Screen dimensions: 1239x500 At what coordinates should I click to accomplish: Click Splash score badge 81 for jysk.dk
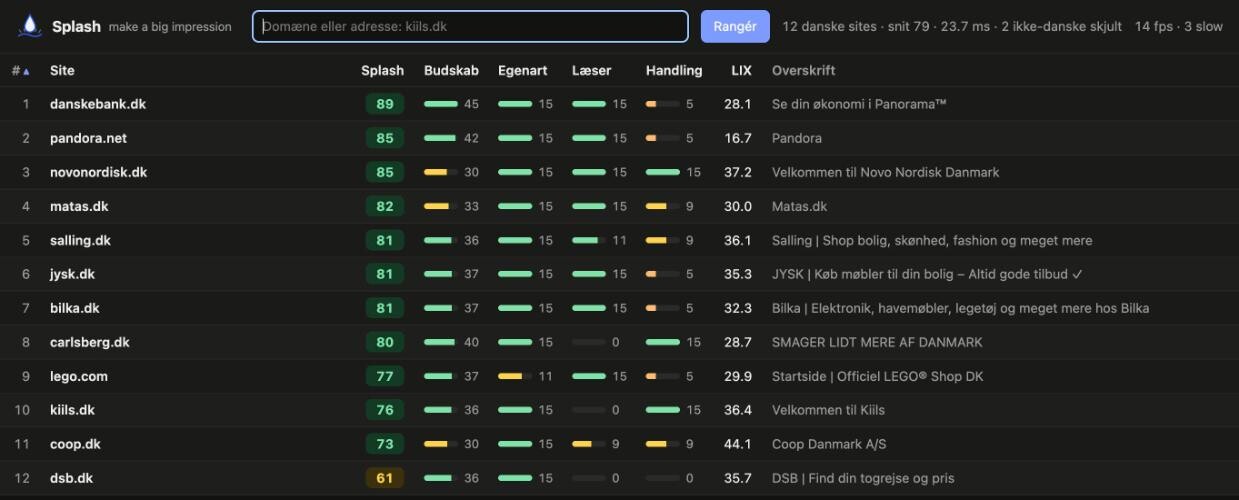pos(385,274)
